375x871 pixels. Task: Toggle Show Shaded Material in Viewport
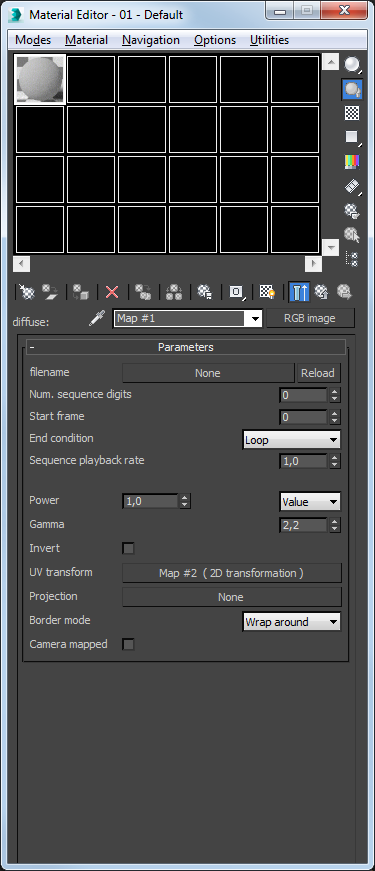(x=268, y=292)
